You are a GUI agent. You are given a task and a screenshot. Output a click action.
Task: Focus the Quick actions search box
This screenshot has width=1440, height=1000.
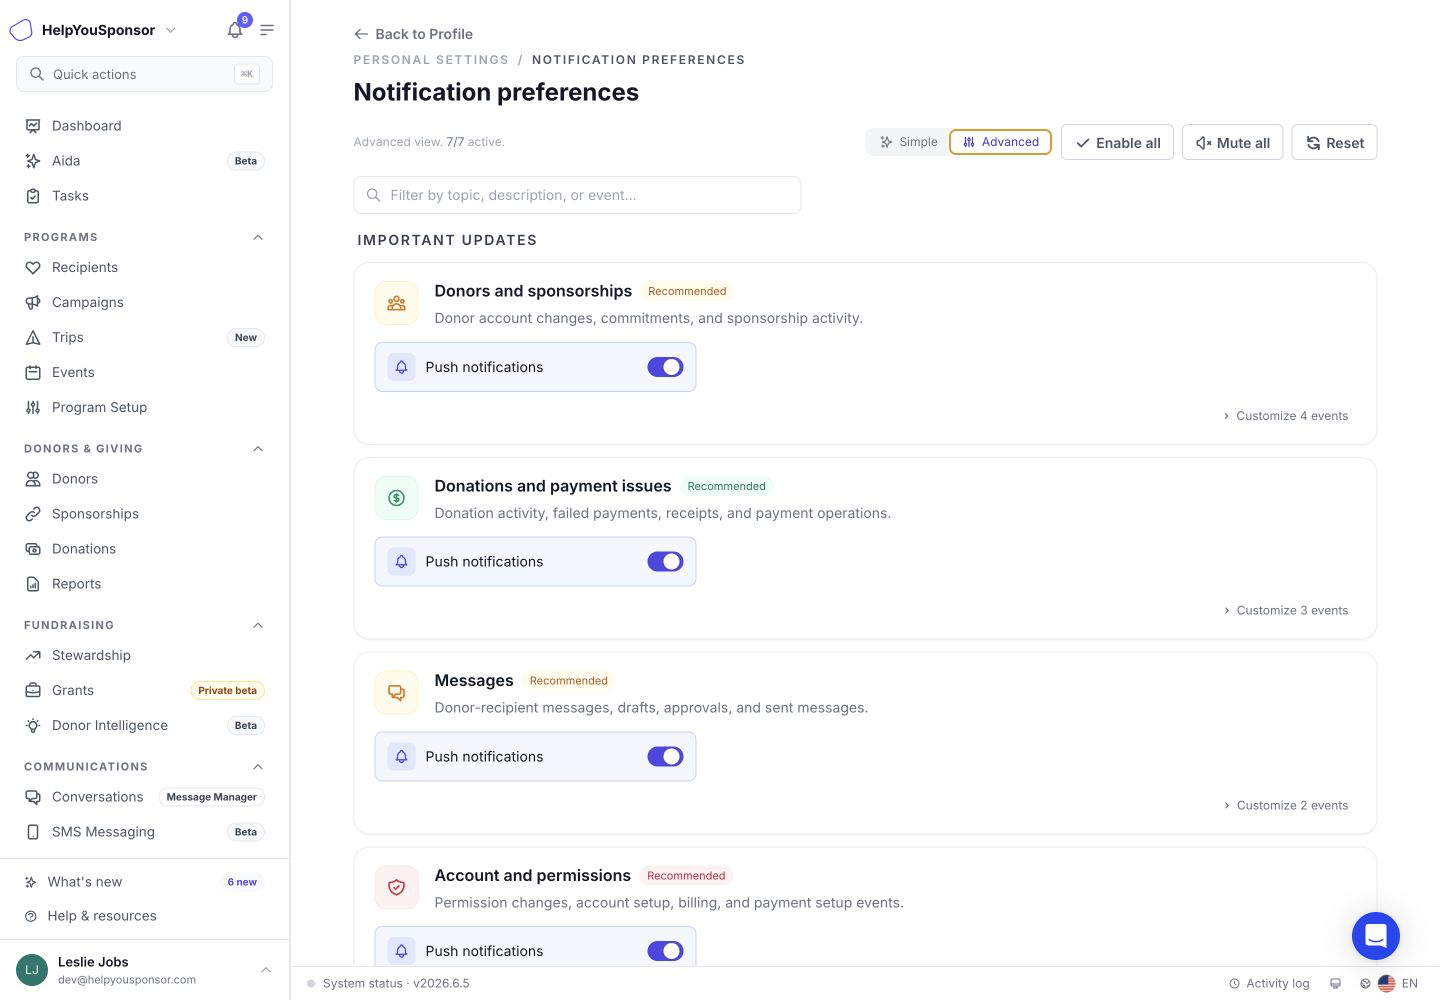tap(144, 74)
